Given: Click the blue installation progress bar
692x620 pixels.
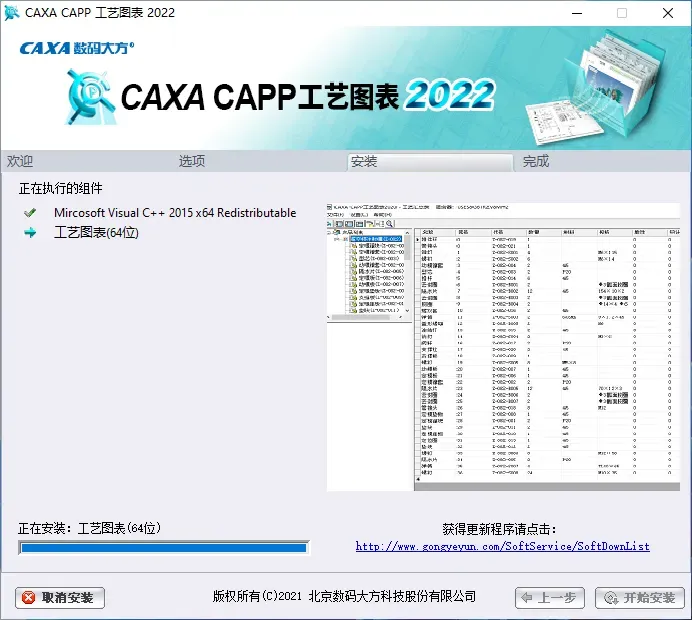Looking at the screenshot, I should (x=164, y=548).
